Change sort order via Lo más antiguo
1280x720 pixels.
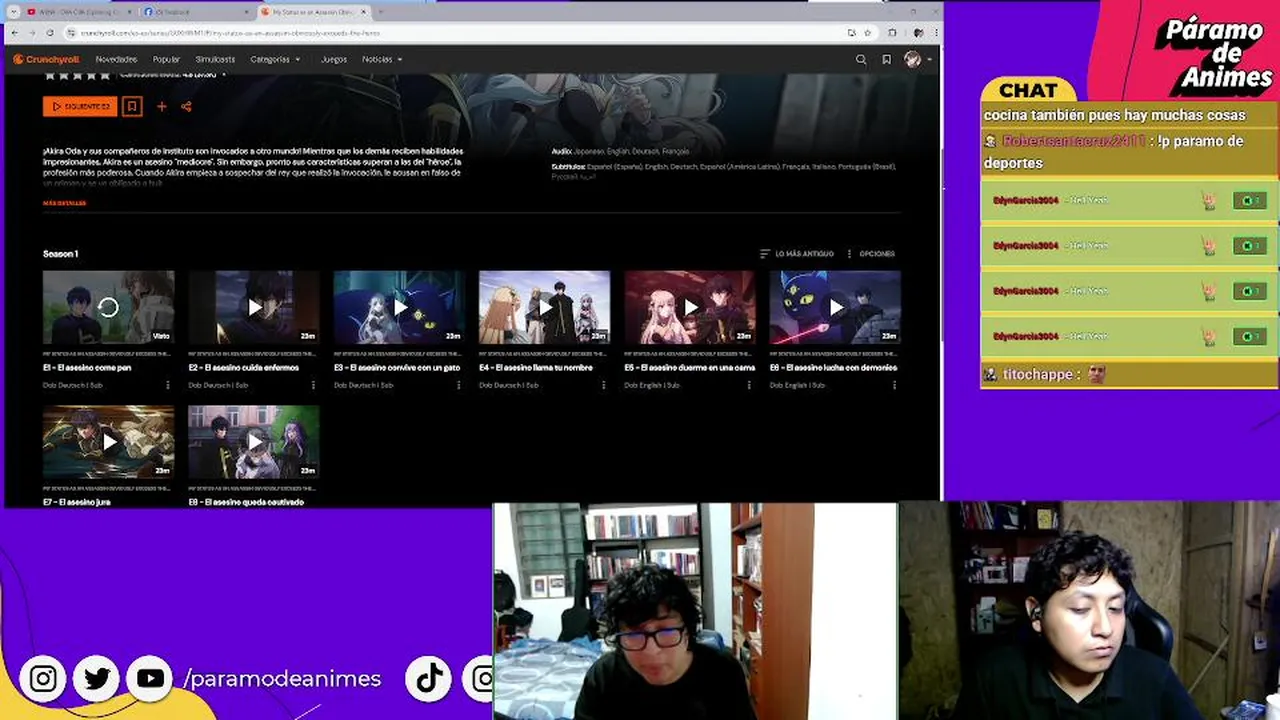point(796,254)
